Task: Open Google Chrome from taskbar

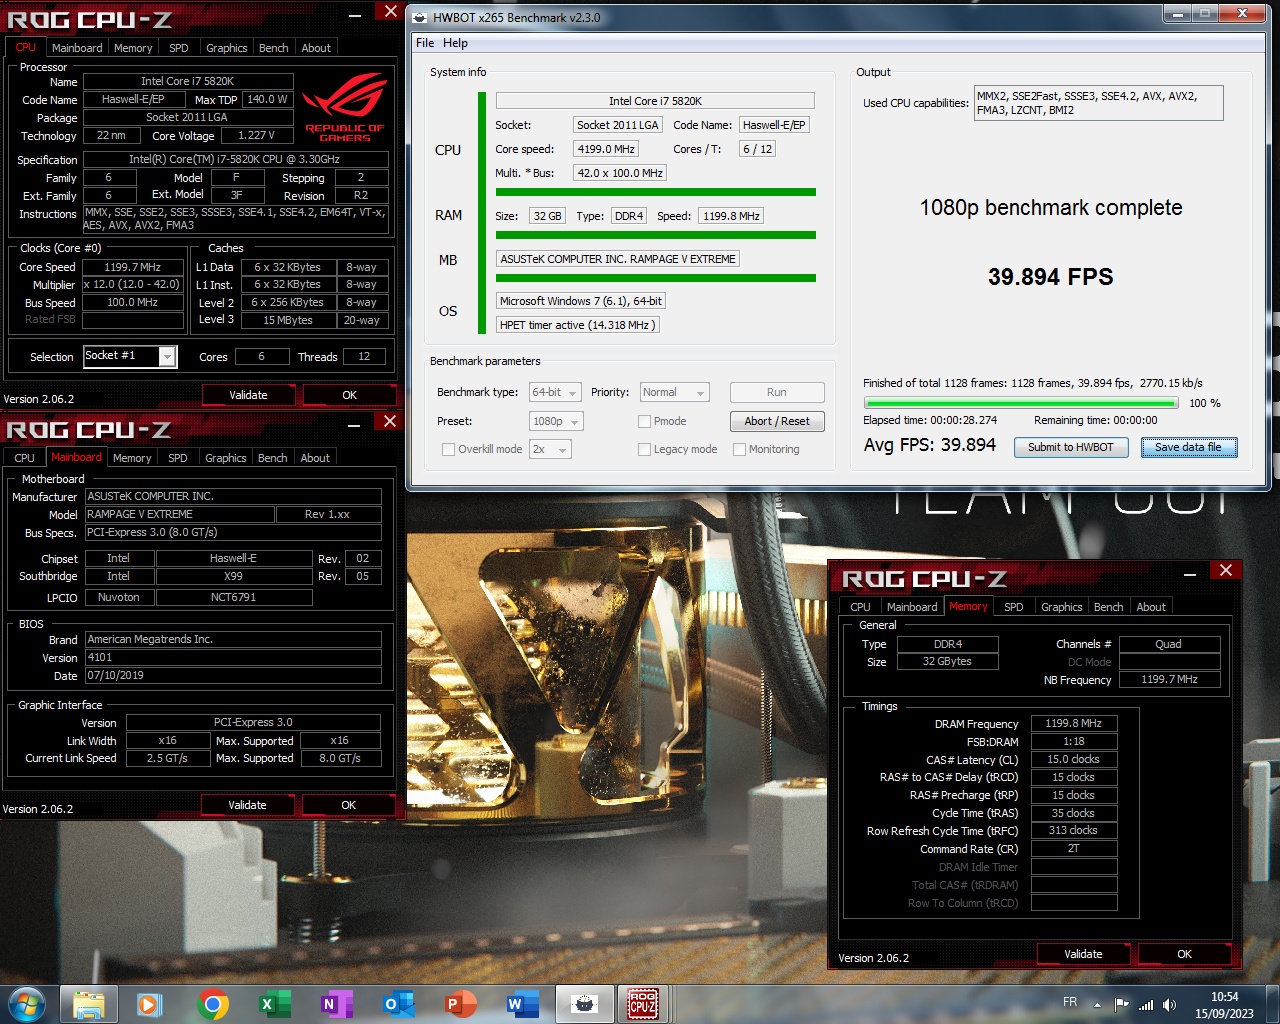Action: point(212,1004)
